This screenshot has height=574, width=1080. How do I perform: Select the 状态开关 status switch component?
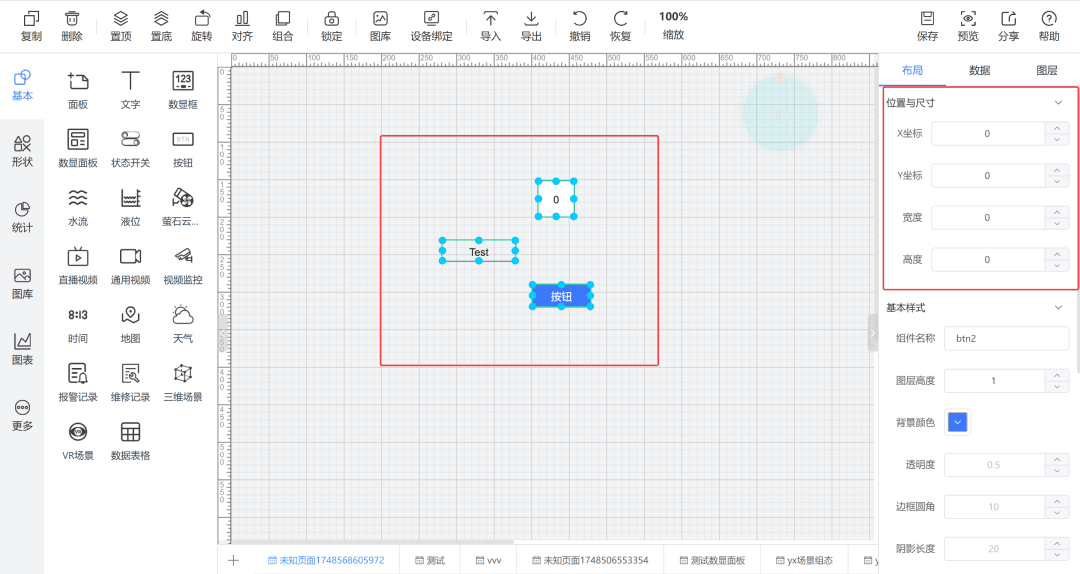point(130,149)
